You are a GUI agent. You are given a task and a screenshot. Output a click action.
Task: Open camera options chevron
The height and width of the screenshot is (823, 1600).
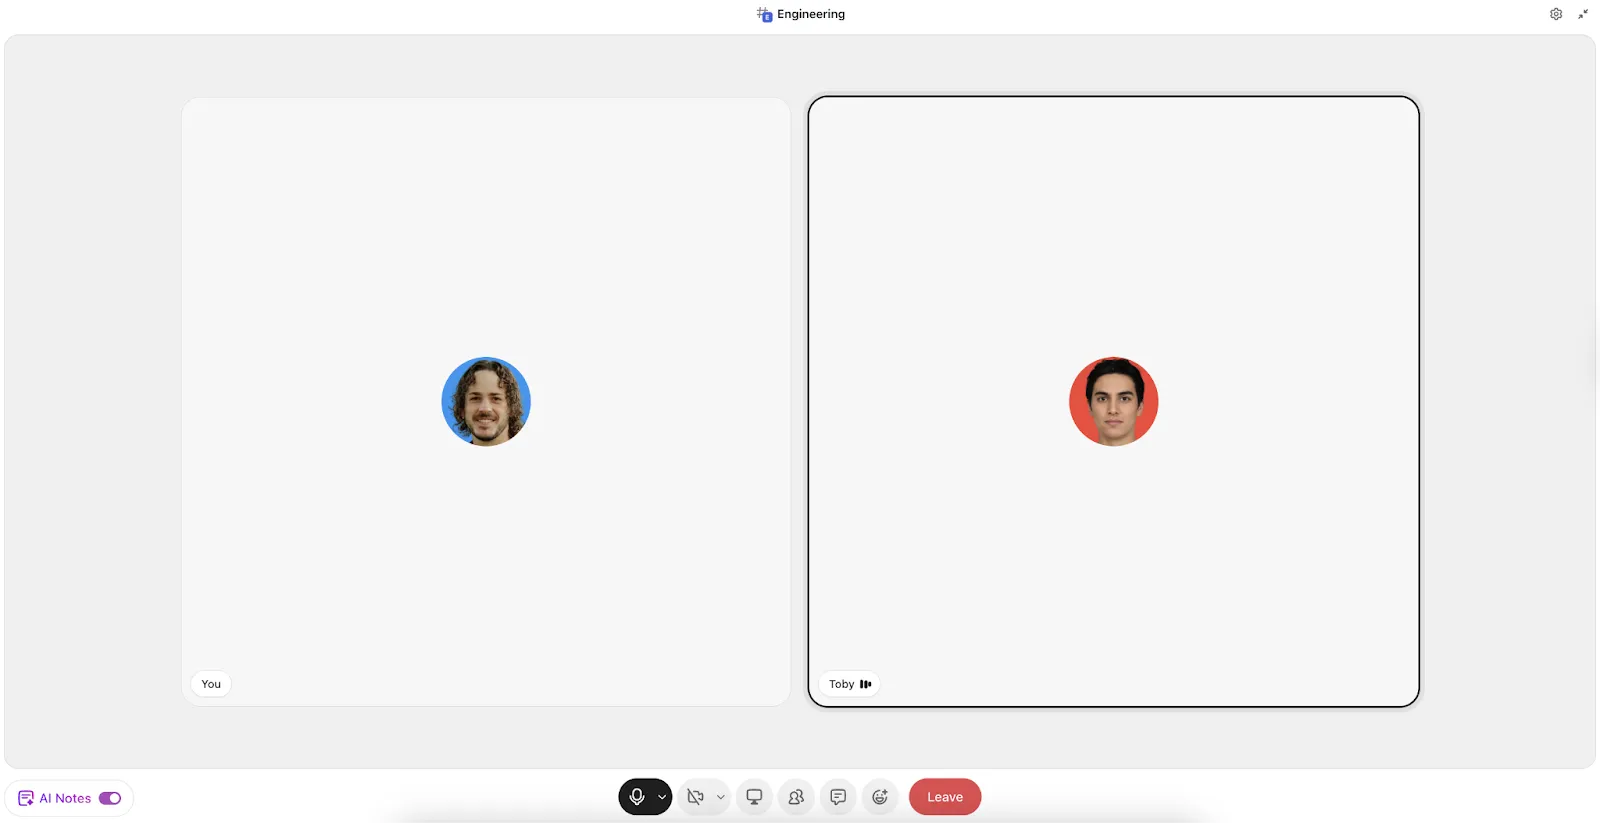point(720,797)
